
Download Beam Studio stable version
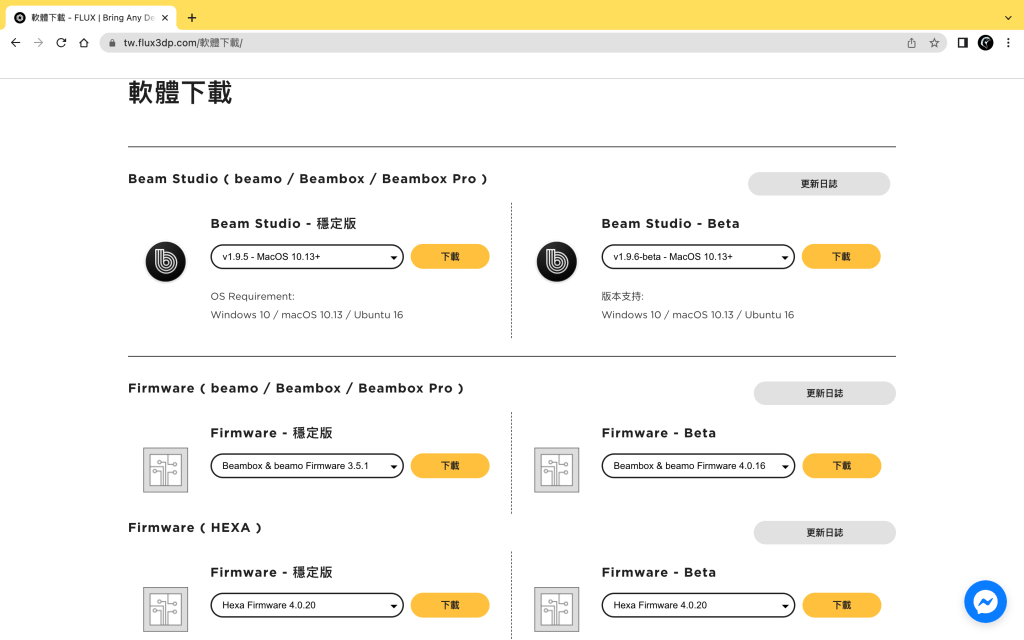450,257
